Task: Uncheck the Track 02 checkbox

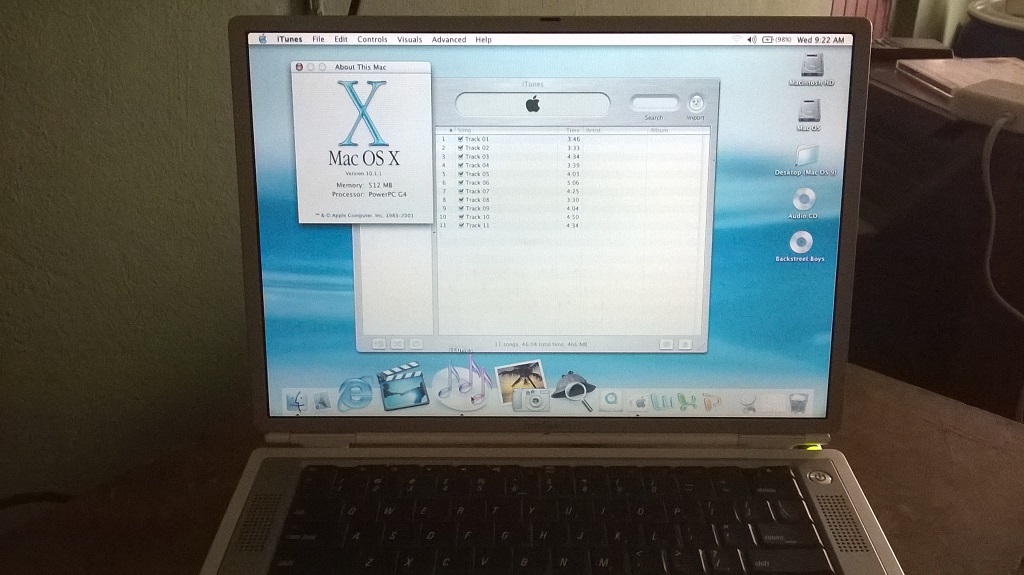Action: point(460,148)
